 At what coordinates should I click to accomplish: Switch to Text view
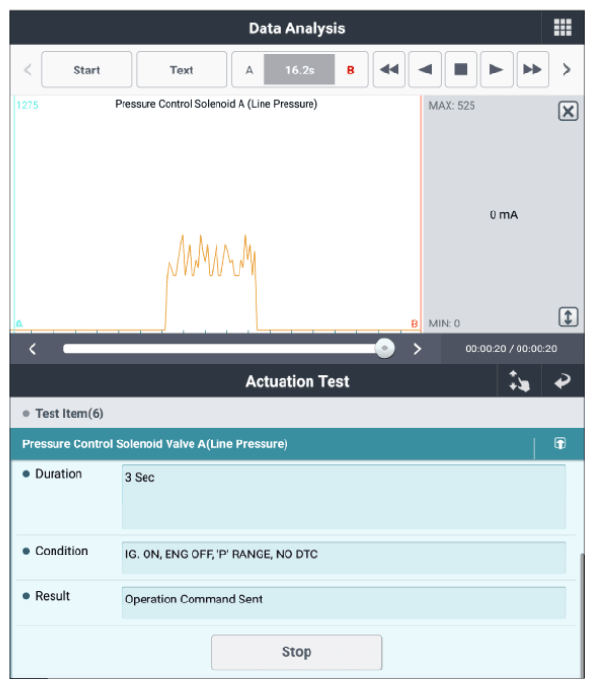(x=181, y=69)
